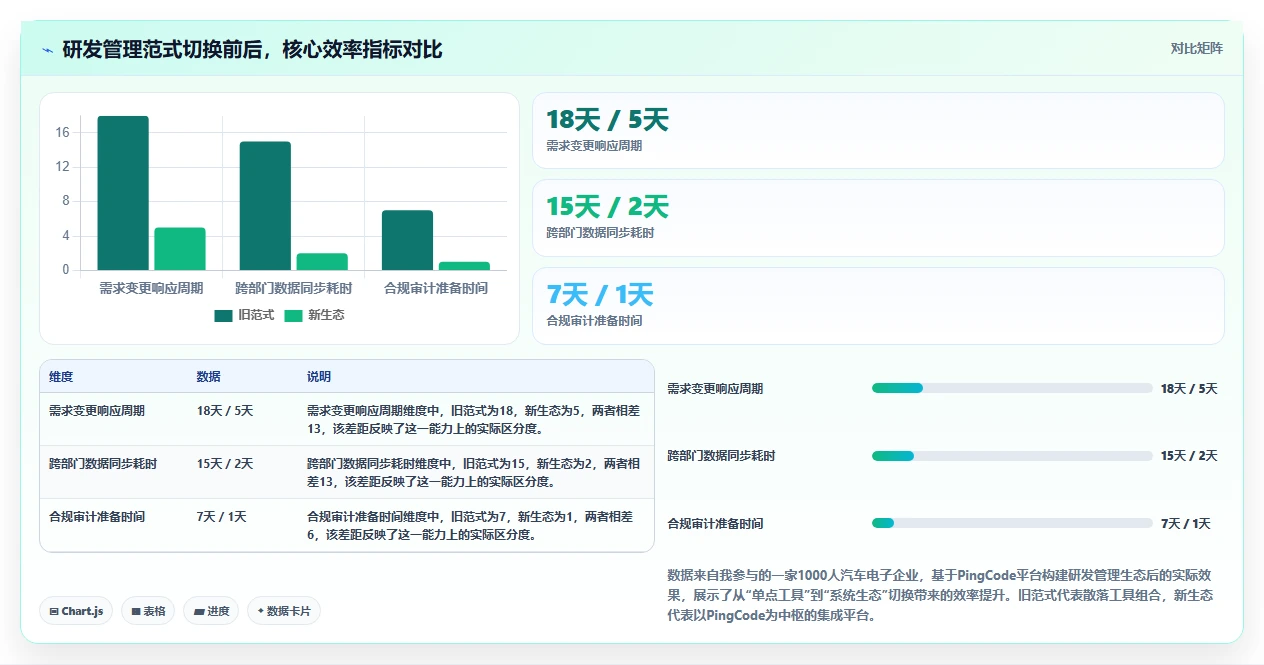Viewport: 1264px width, 665px height.
Task: Click the 15天 / 2天 table cell
Action: tap(225, 464)
